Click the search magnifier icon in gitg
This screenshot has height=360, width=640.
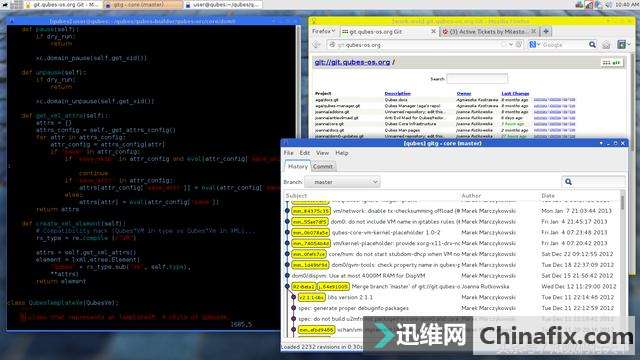tap(568, 182)
